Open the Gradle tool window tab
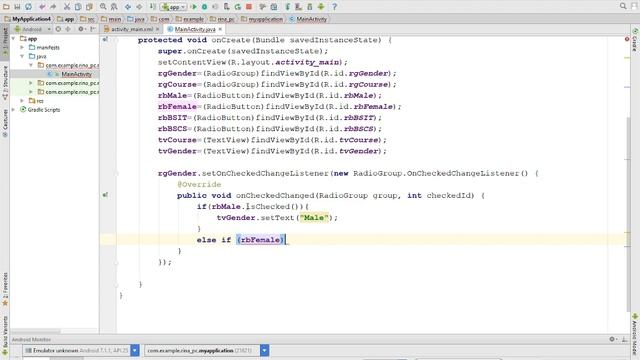Screen dimensions: 640x360 pyautogui.click(x=635, y=40)
